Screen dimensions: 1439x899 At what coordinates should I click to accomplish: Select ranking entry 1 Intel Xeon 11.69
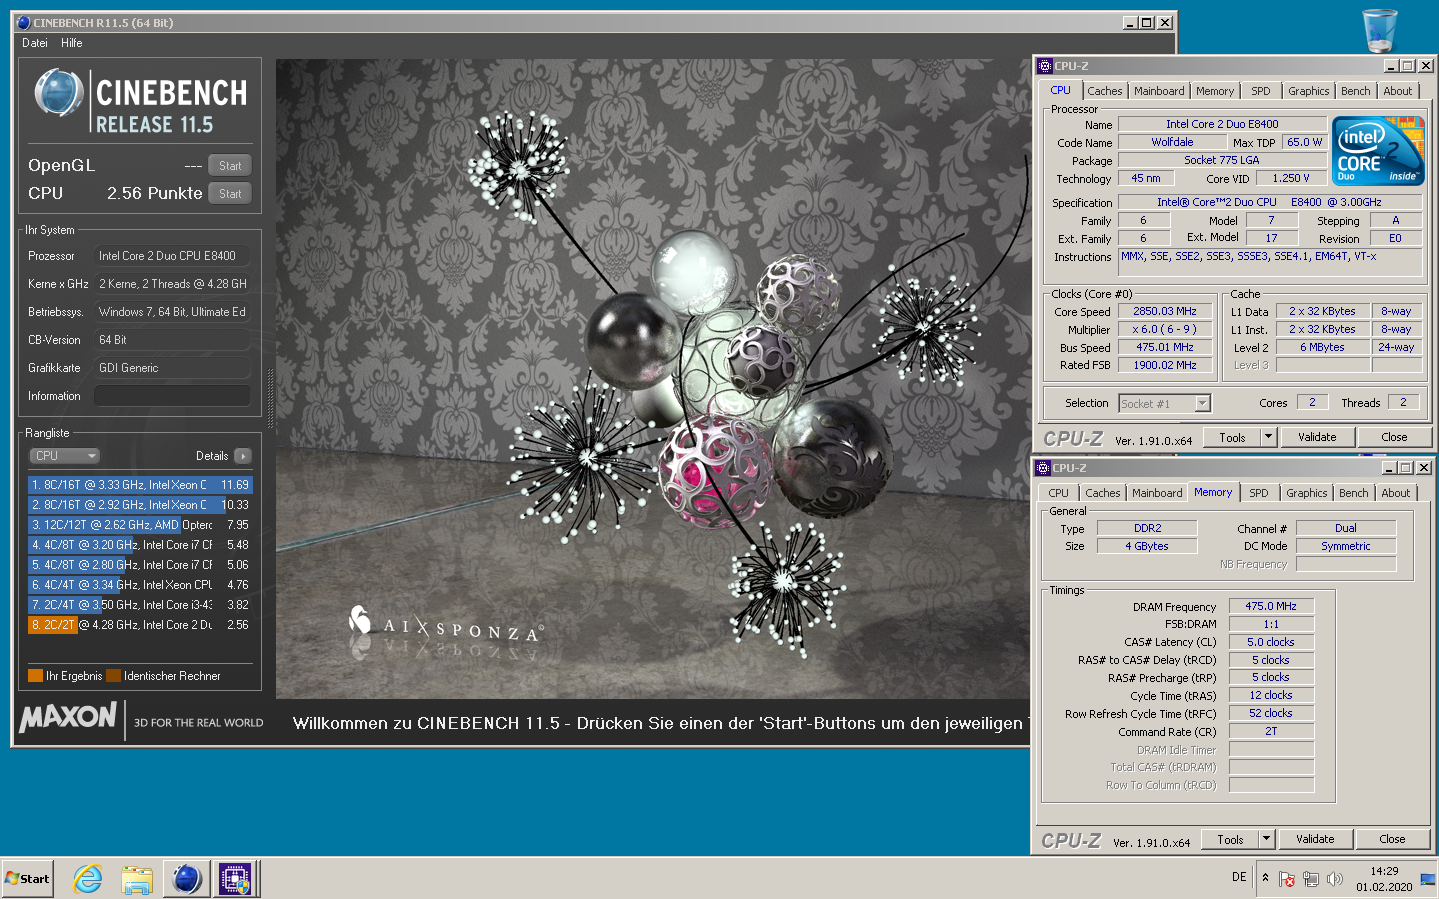pyautogui.click(x=140, y=485)
